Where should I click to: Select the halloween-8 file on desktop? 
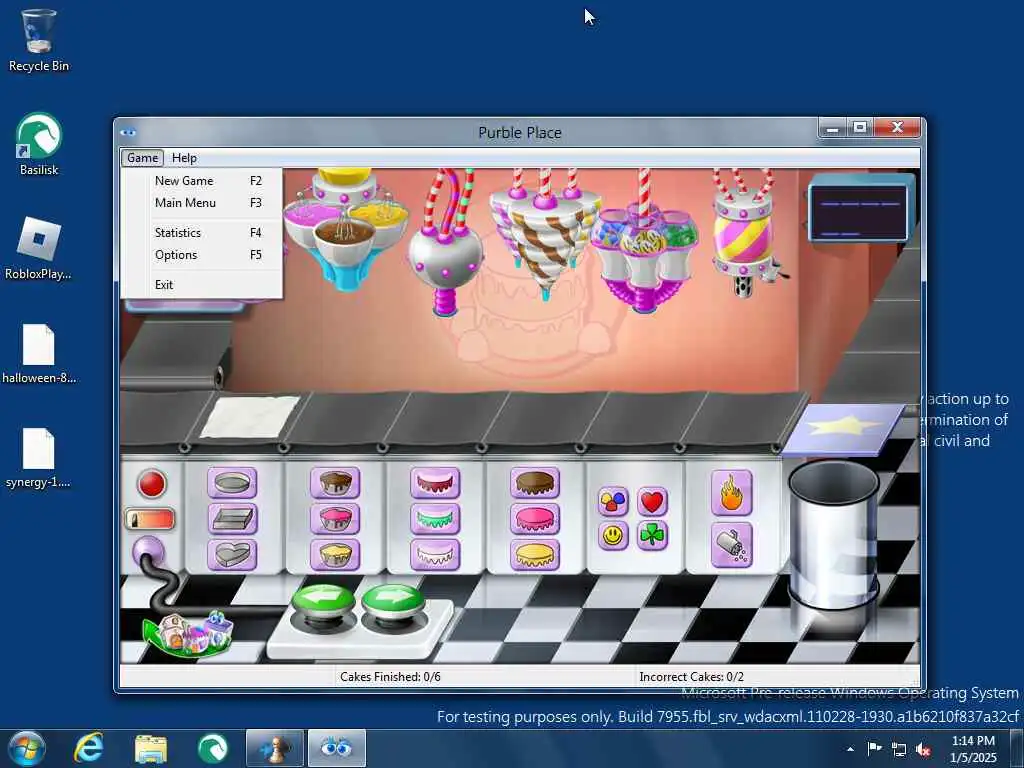39,353
